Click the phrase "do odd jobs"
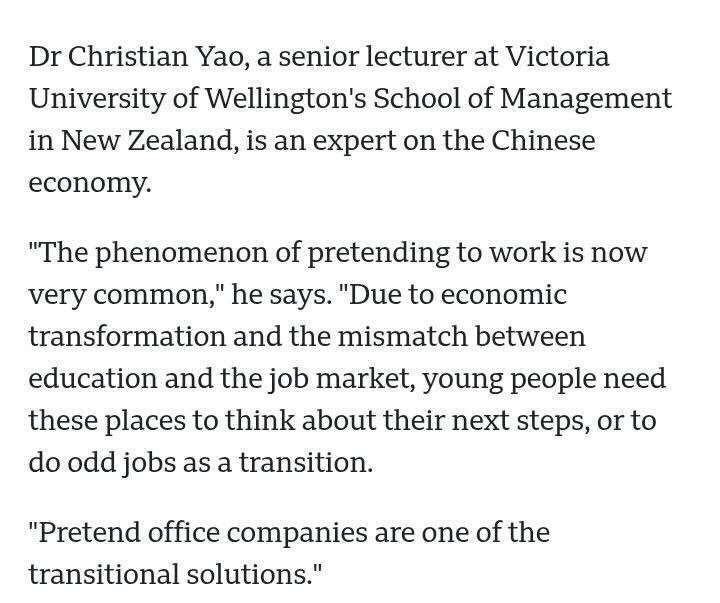This screenshot has width=720, height=603. (95, 462)
